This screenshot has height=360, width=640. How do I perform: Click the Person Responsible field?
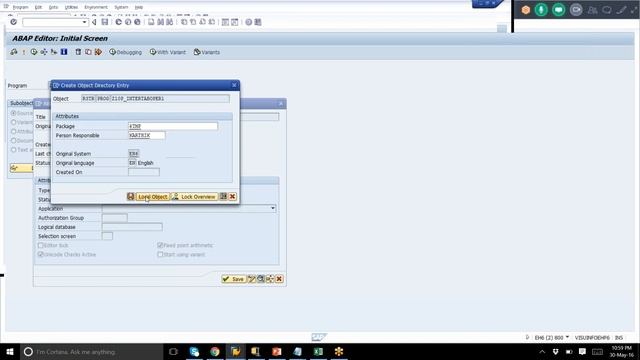pyautogui.click(x=147, y=136)
